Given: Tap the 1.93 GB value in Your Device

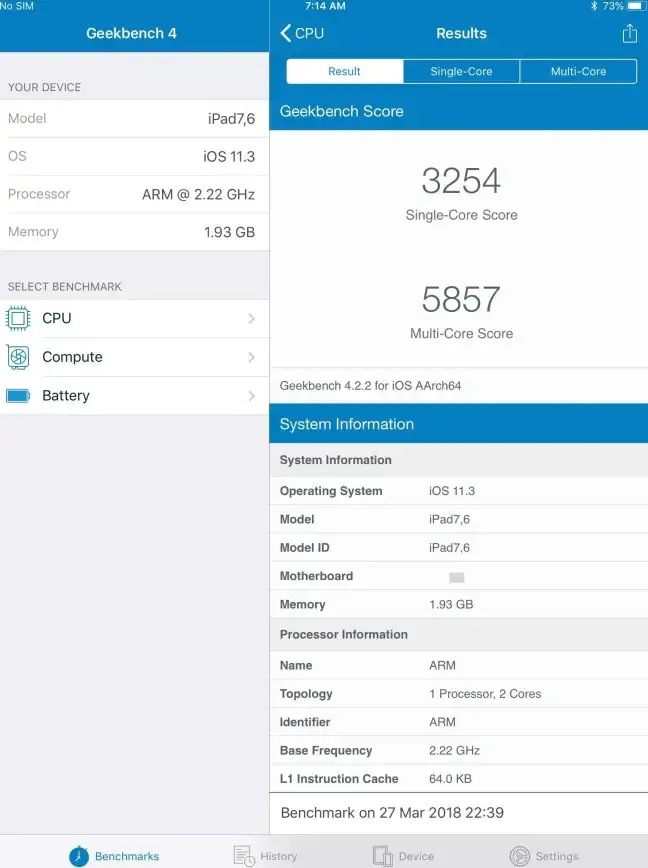Looking at the screenshot, I should (230, 232).
